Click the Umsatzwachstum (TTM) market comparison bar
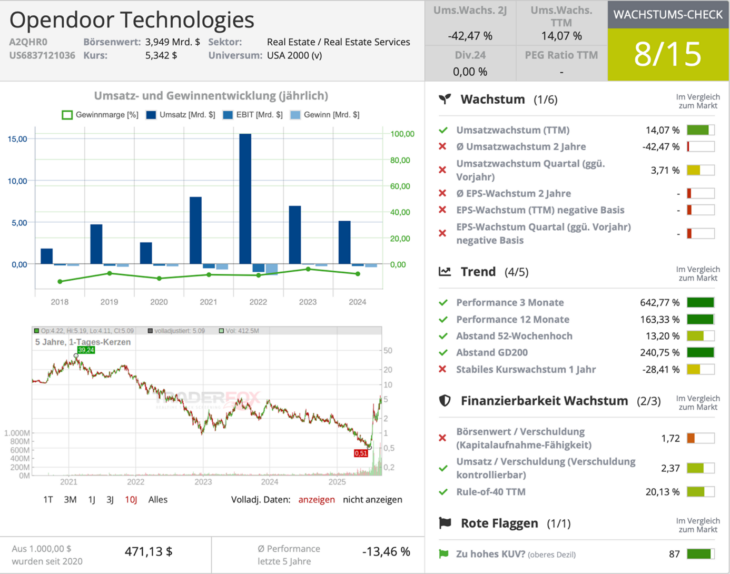Viewport: 730px width, 574px height. [x=701, y=130]
